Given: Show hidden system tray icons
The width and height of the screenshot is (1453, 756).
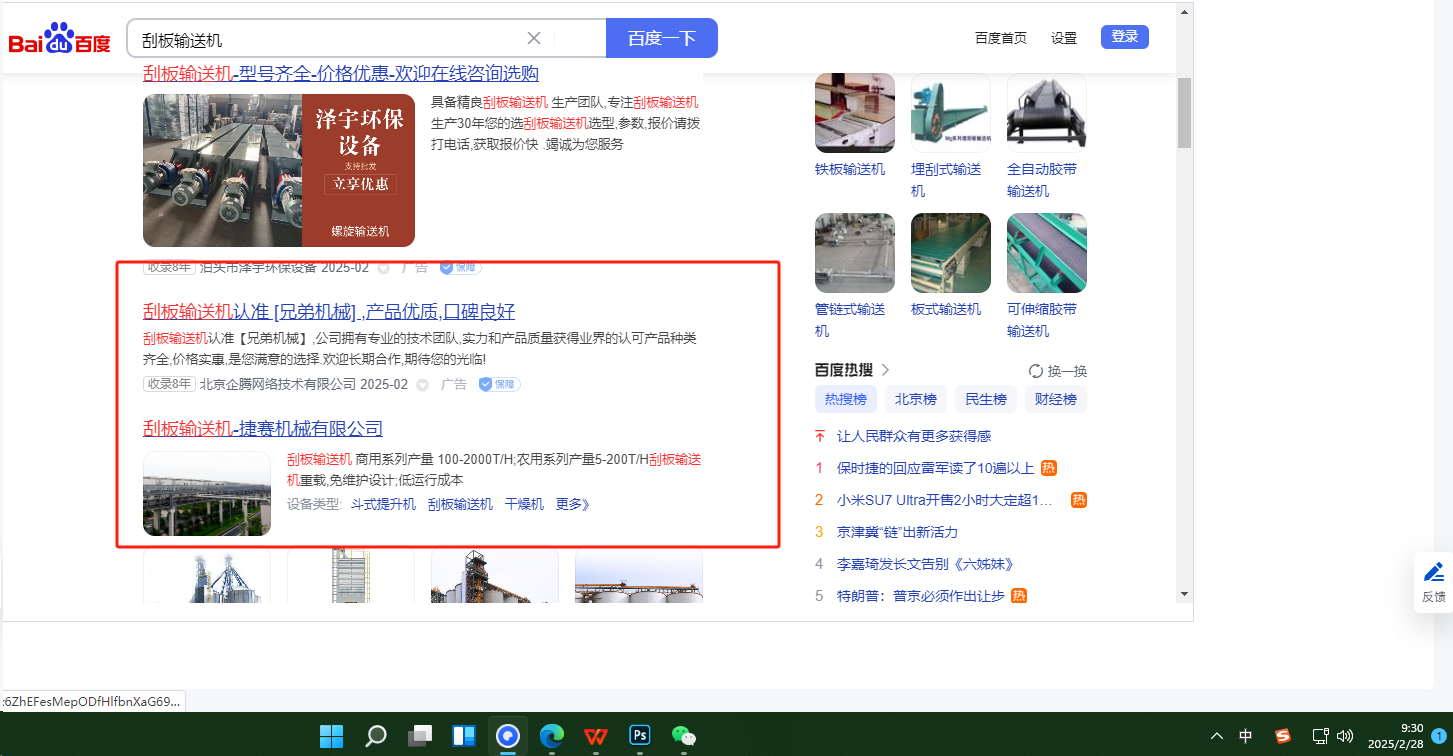Looking at the screenshot, I should [x=1217, y=737].
